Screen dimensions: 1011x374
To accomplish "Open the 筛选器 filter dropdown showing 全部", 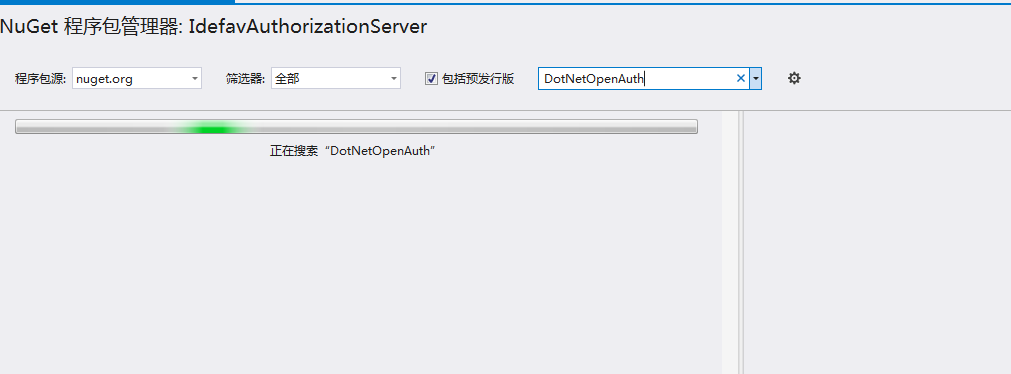I will click(336, 79).
